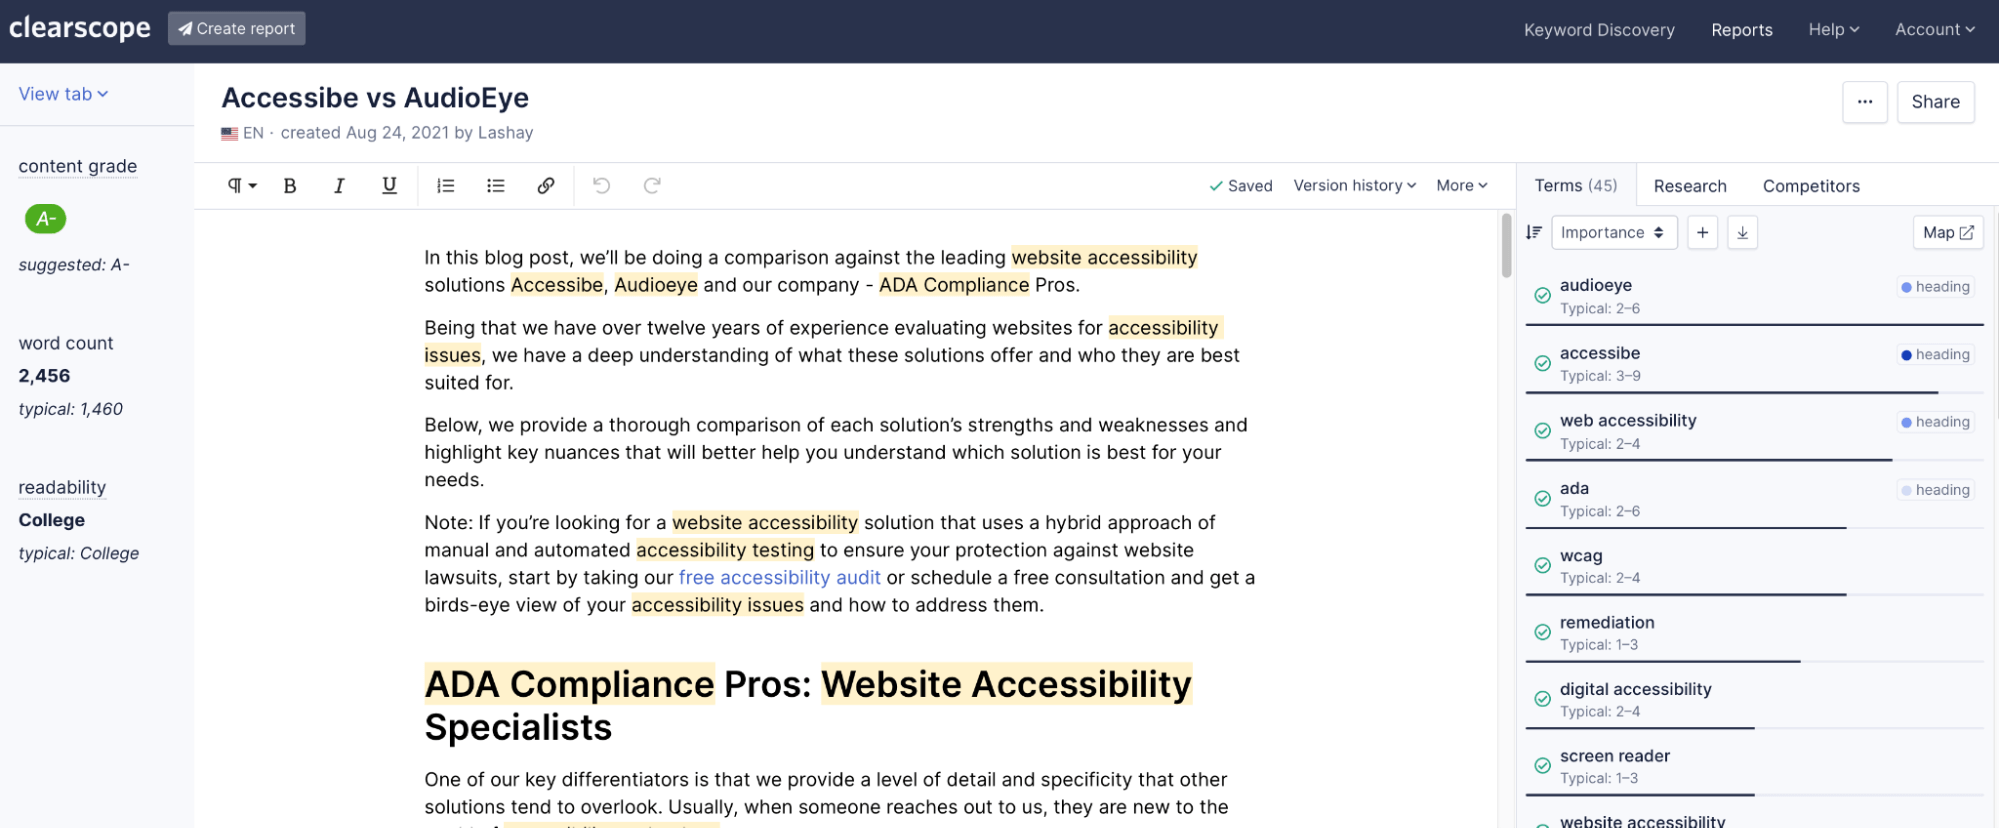Undo the last edit
The width and height of the screenshot is (1999, 828).
(601, 186)
